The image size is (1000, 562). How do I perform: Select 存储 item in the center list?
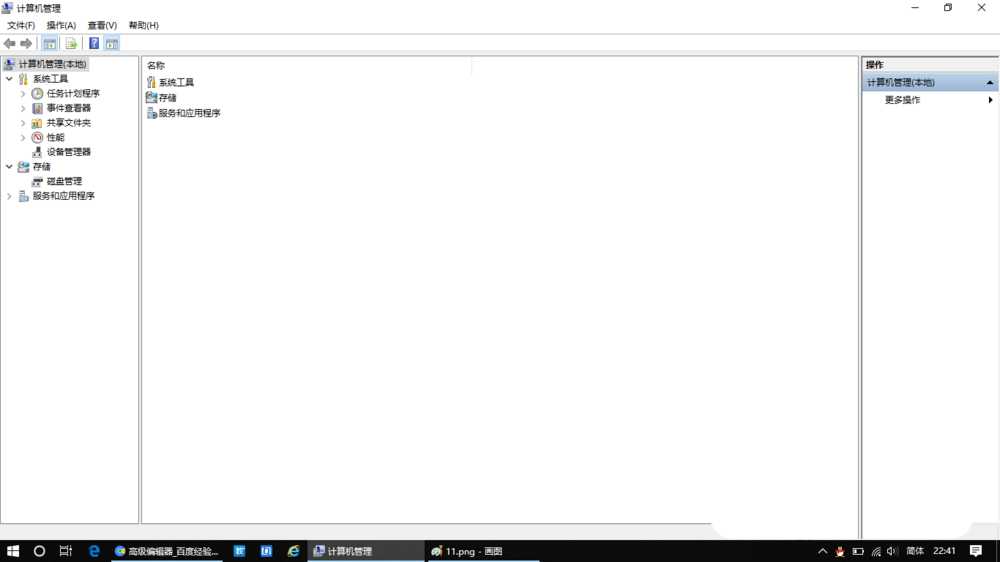click(167, 98)
